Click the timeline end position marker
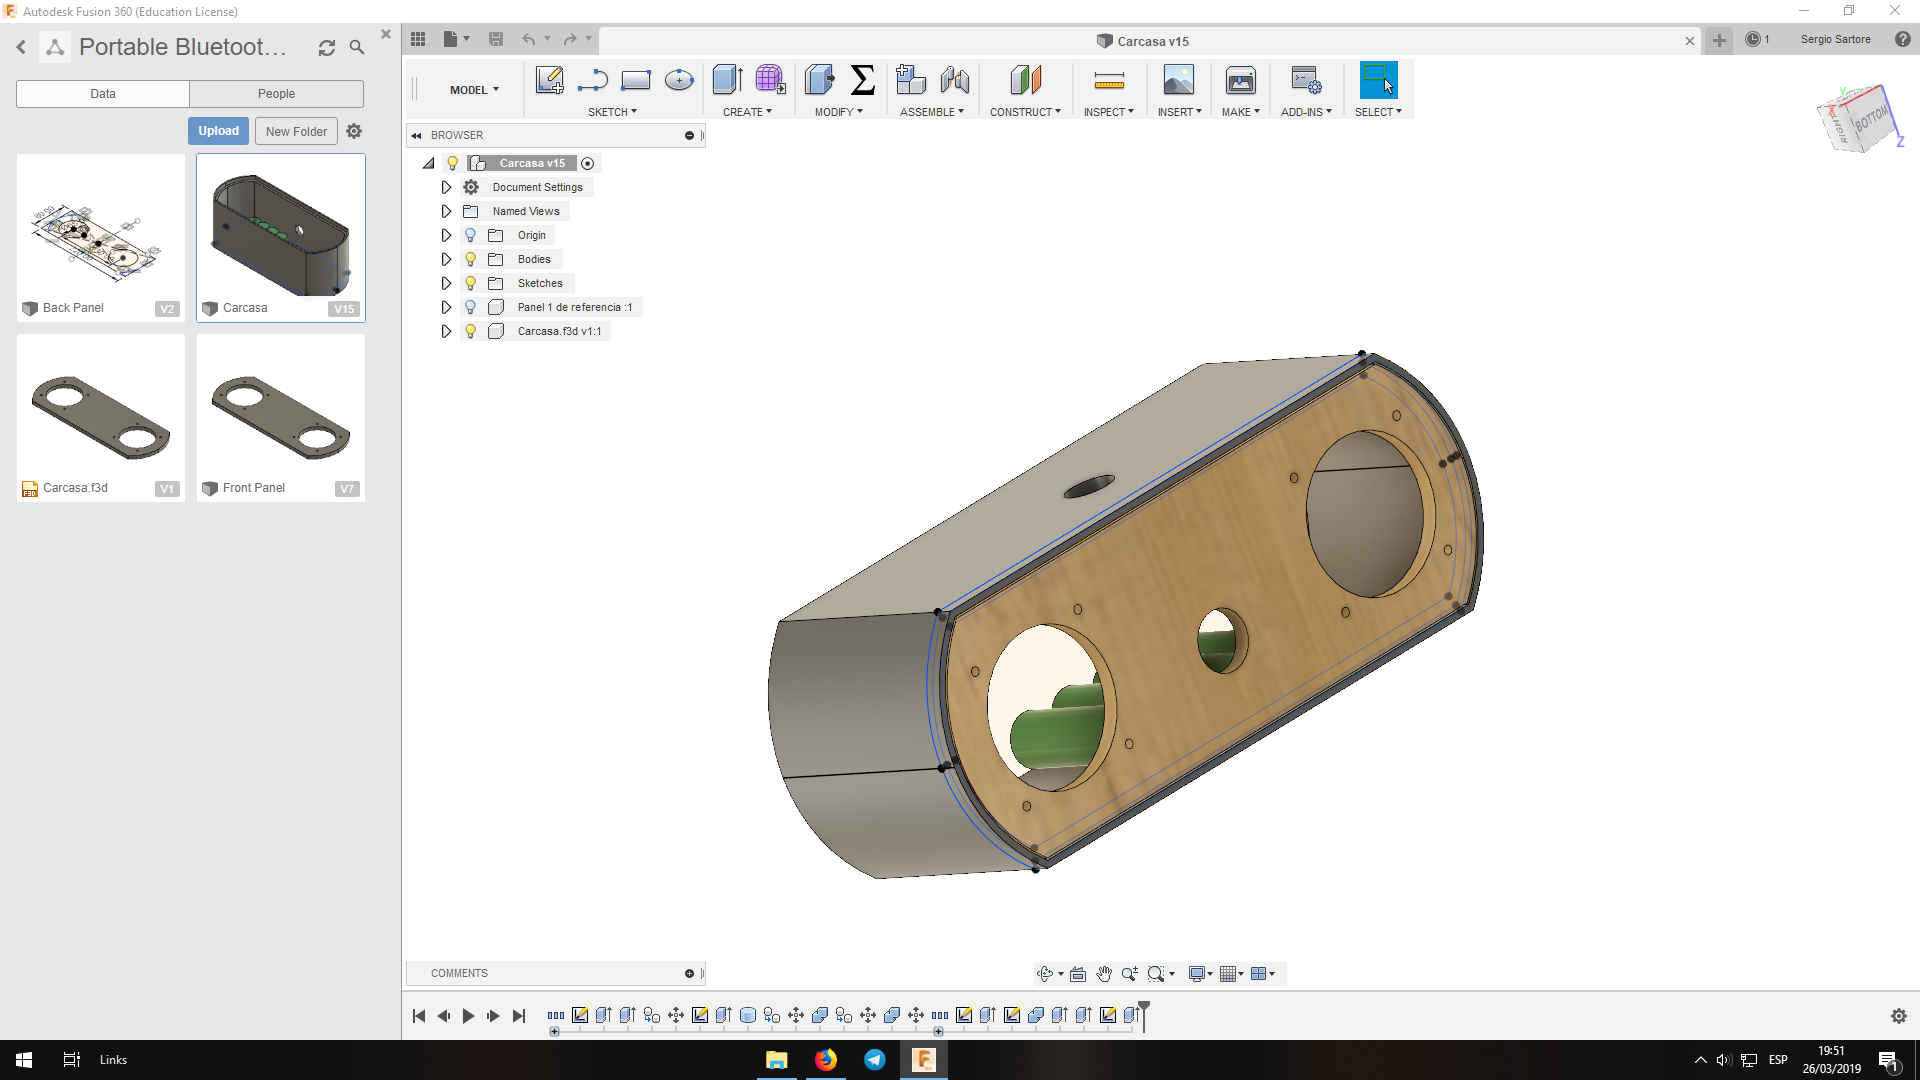The width and height of the screenshot is (1920, 1080). [1144, 1015]
